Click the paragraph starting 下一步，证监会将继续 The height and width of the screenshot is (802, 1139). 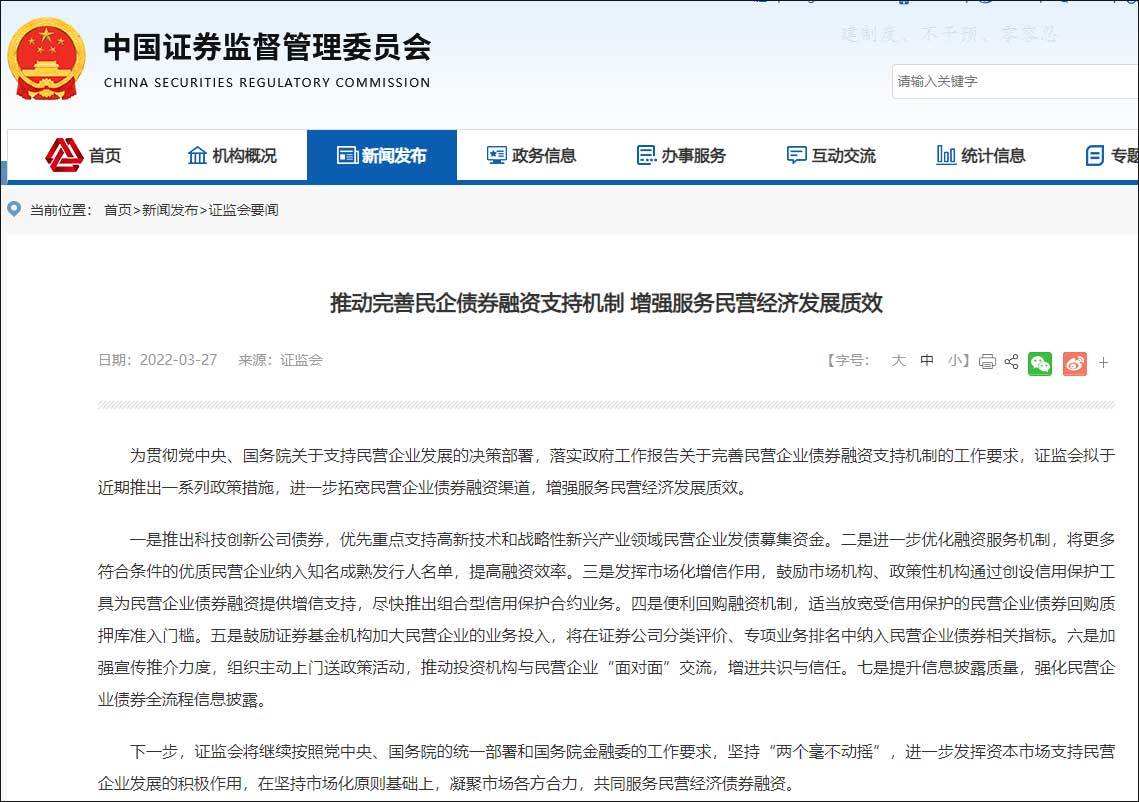click(607, 768)
